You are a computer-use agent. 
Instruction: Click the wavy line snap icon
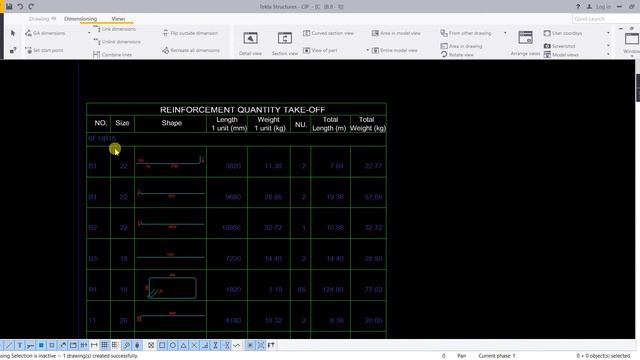[x=236, y=345]
